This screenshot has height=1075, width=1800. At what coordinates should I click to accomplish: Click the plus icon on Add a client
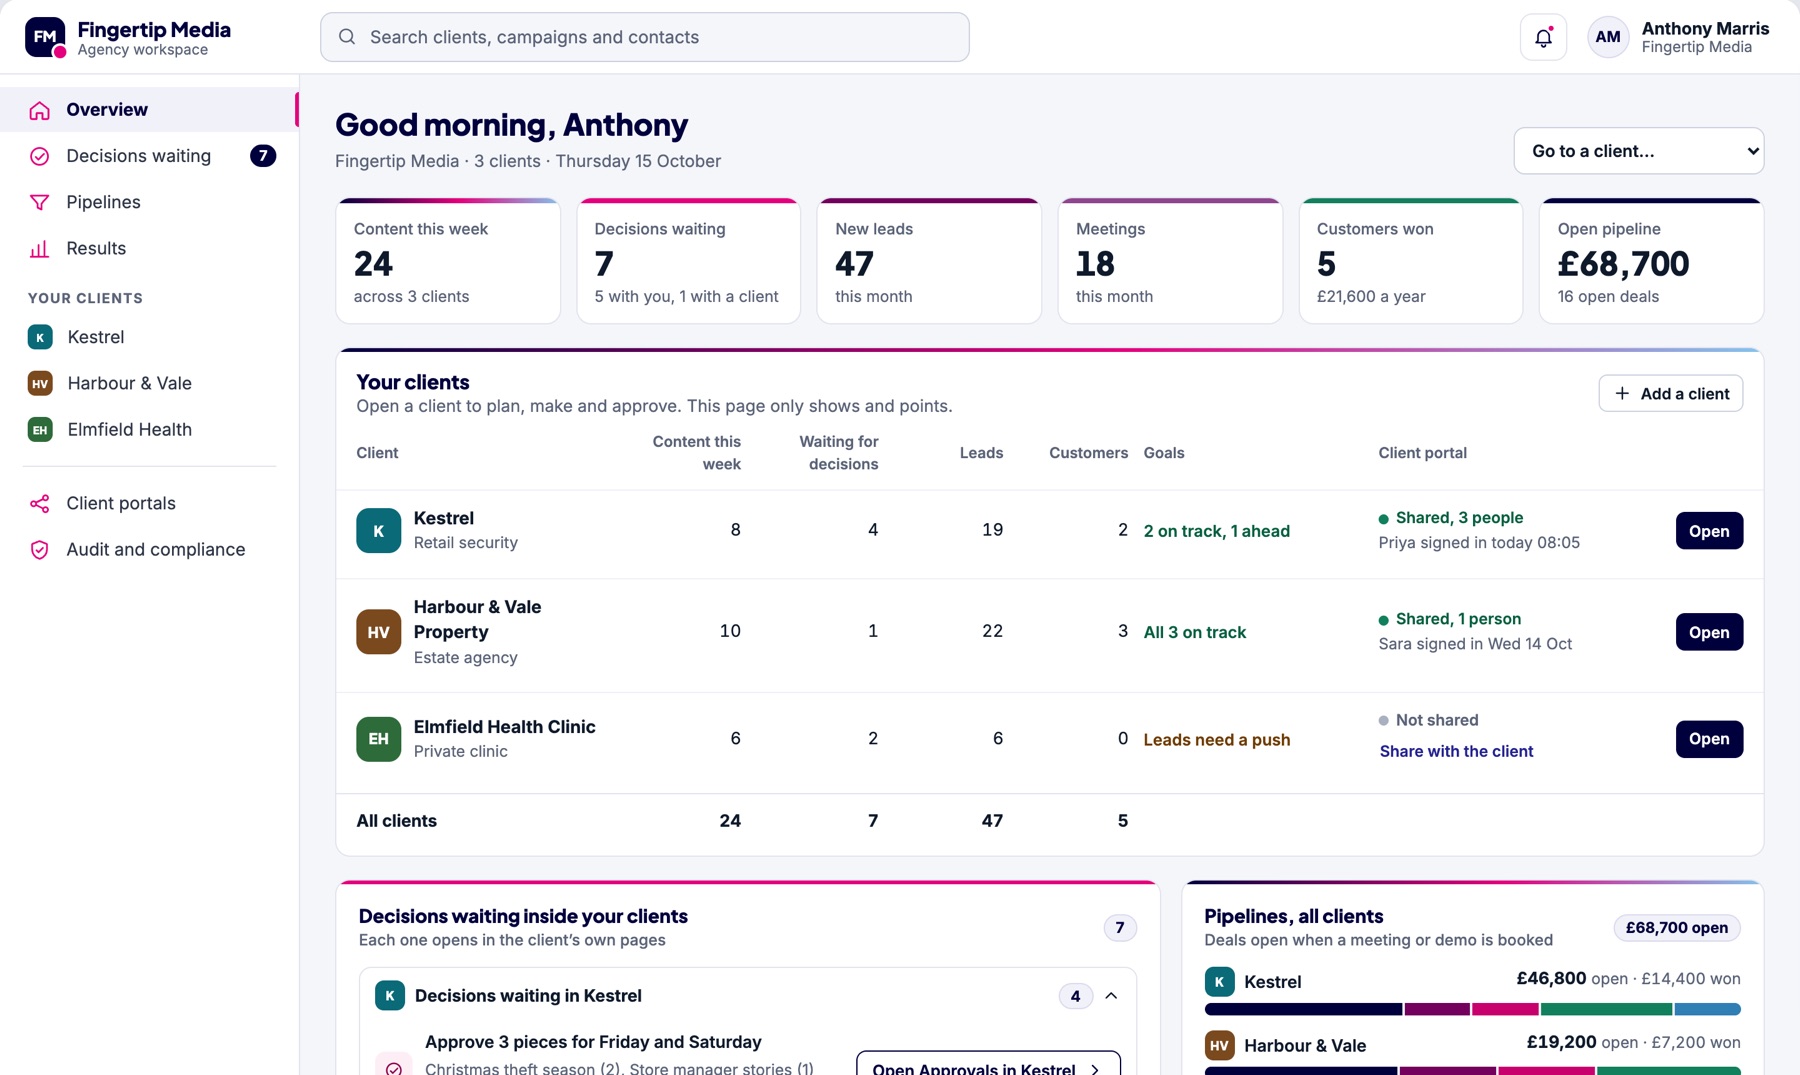pyautogui.click(x=1622, y=394)
